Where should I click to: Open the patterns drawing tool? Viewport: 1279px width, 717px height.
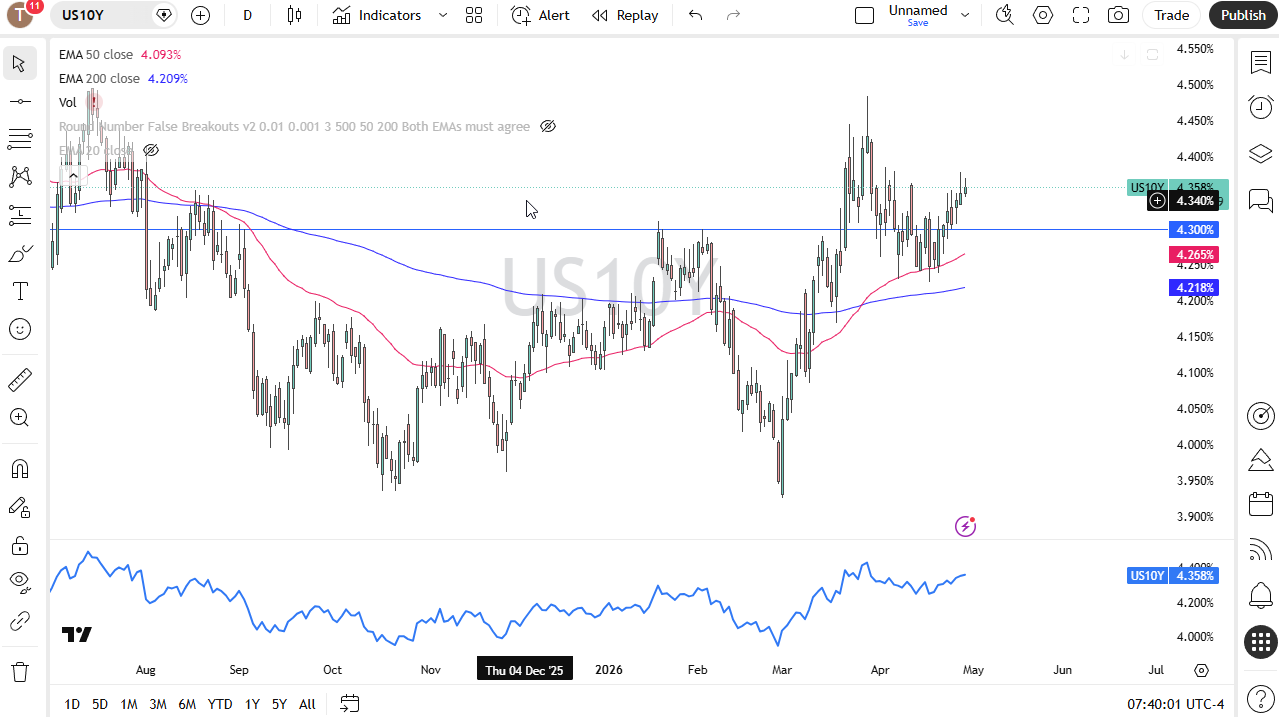click(19, 177)
